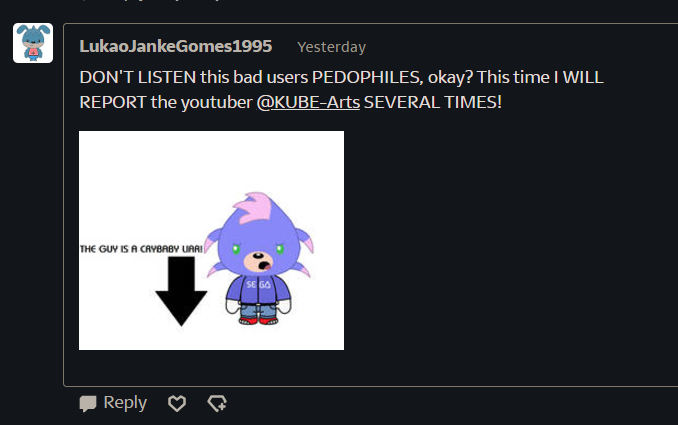Open LukaoJankeGomes1995 username profile link

click(176, 46)
